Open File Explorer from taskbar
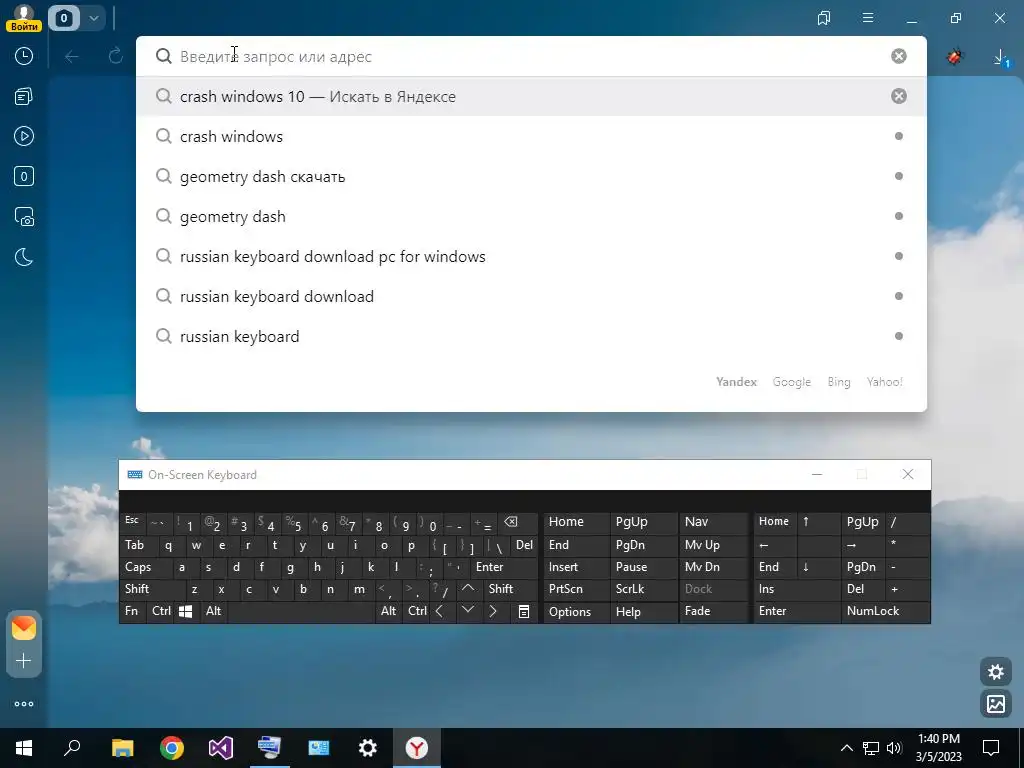The image size is (1024, 768). [122, 748]
